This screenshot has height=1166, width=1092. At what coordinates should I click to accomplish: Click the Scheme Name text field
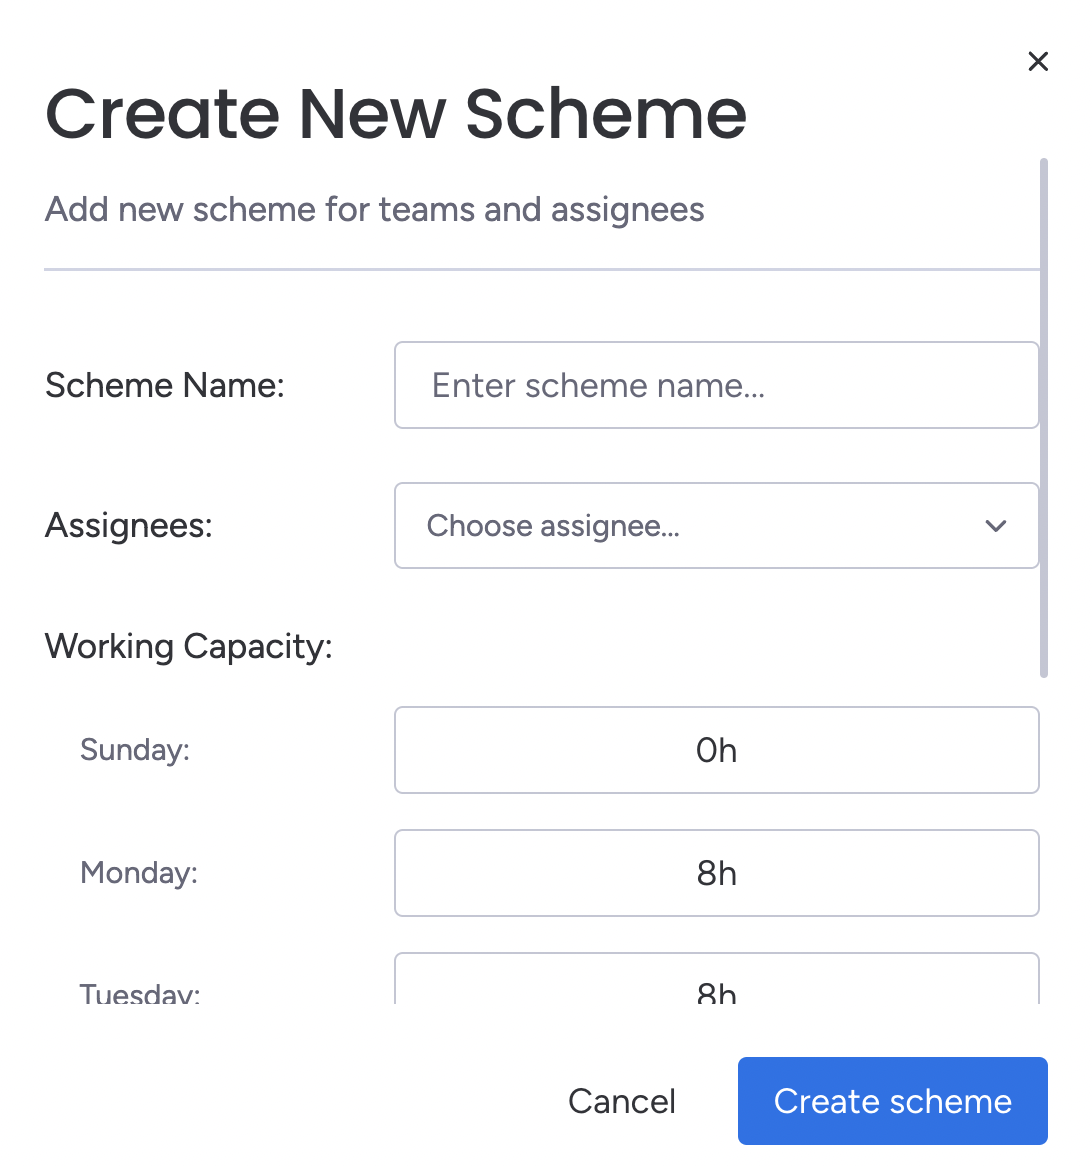pos(716,386)
